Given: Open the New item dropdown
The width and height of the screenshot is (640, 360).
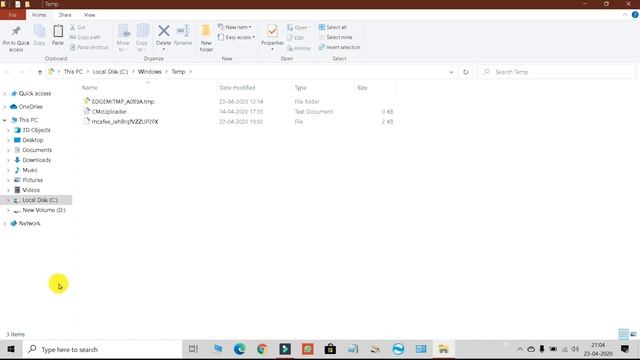Looking at the screenshot, I should coord(235,27).
